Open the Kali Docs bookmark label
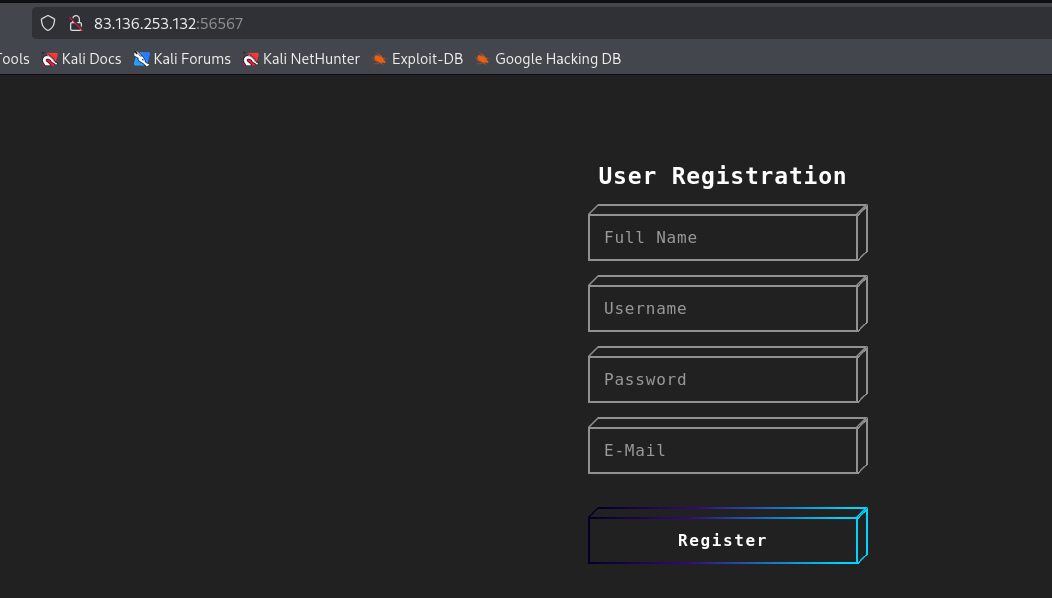1052x598 pixels. point(91,59)
